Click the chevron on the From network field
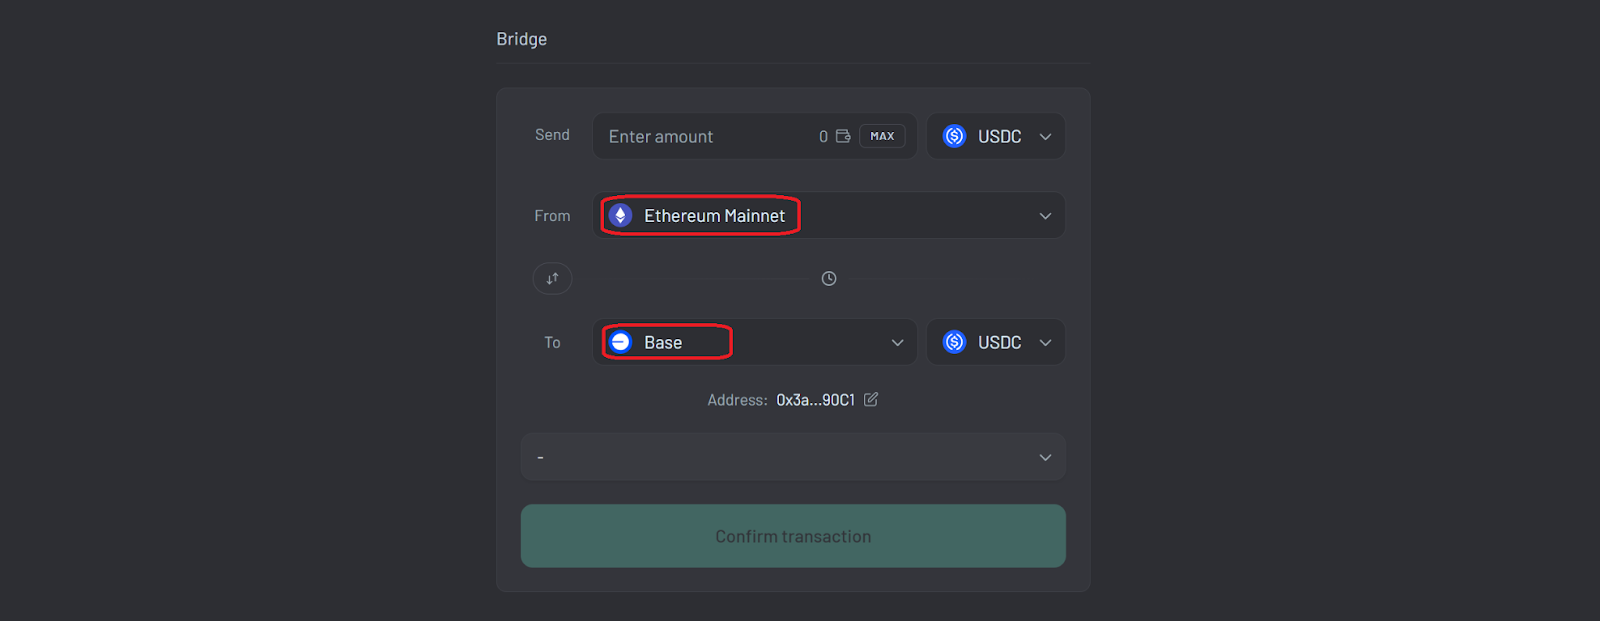 [1045, 215]
